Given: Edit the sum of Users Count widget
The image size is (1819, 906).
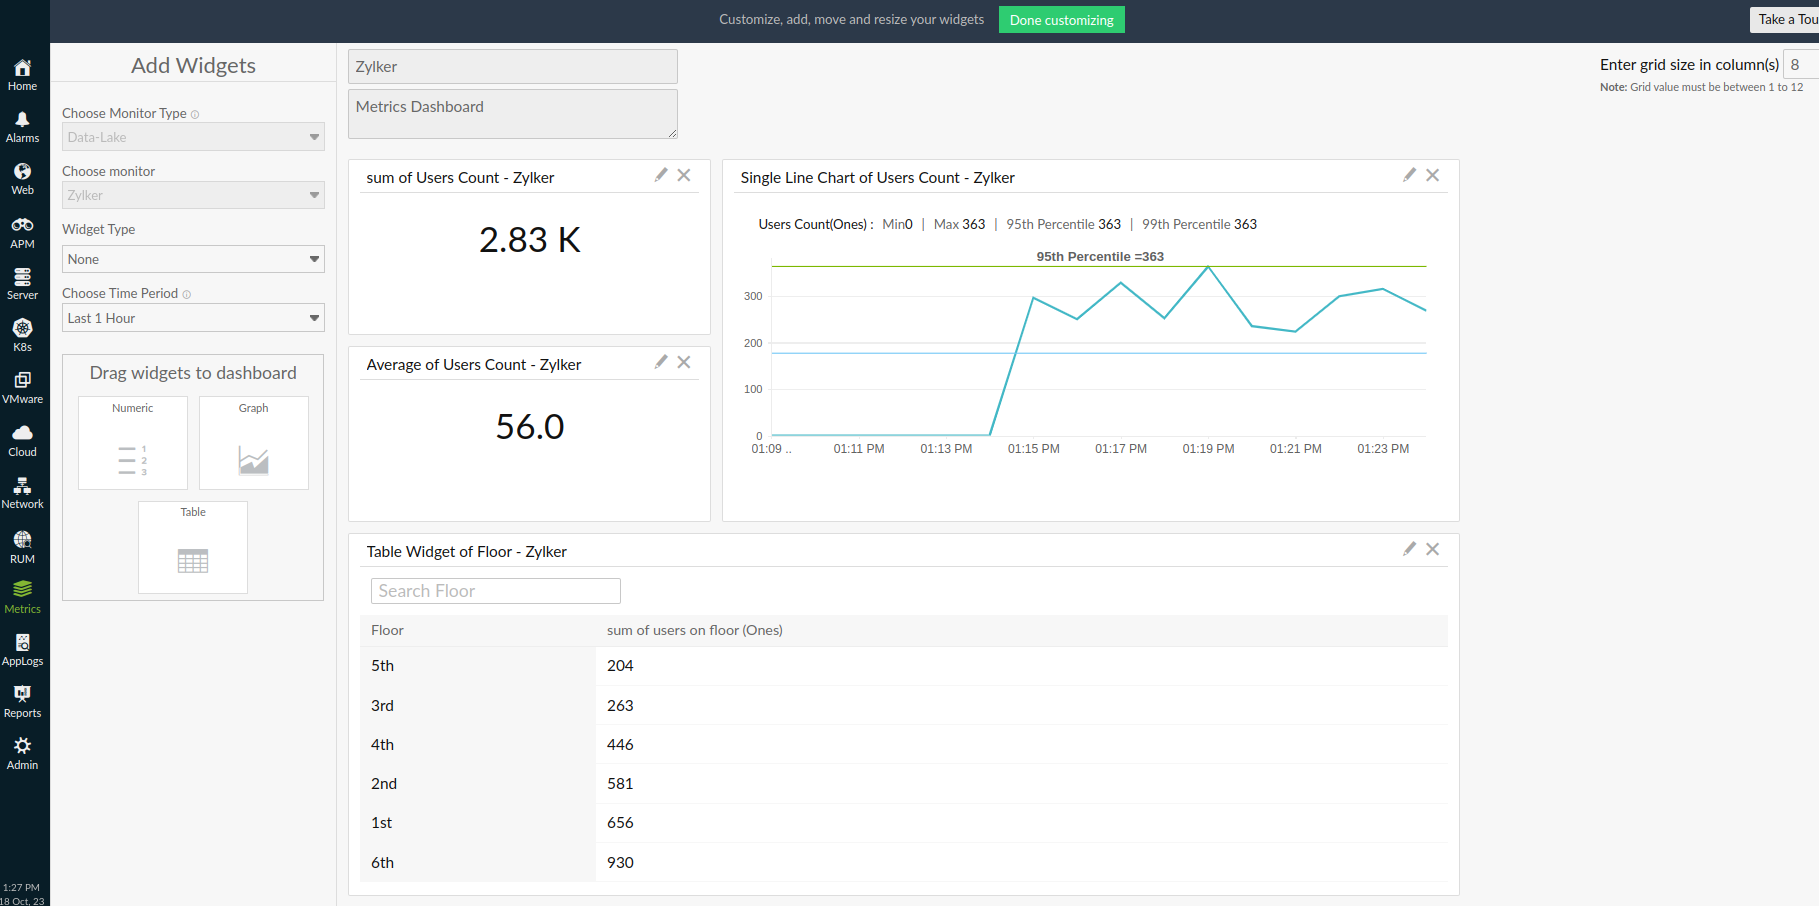Looking at the screenshot, I should pyautogui.click(x=660, y=174).
